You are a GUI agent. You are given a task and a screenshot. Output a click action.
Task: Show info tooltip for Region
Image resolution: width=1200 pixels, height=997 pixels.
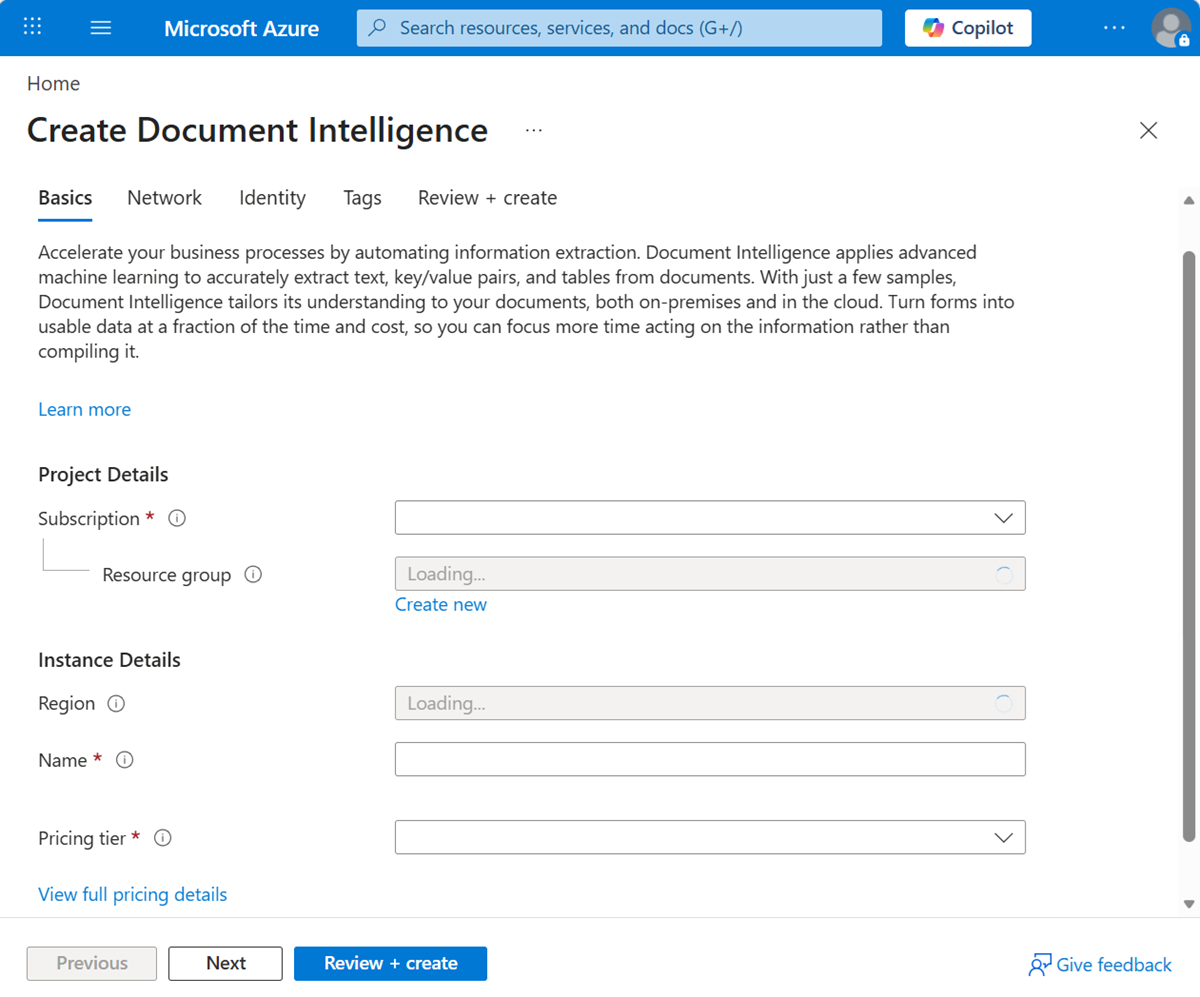pyautogui.click(x=116, y=703)
